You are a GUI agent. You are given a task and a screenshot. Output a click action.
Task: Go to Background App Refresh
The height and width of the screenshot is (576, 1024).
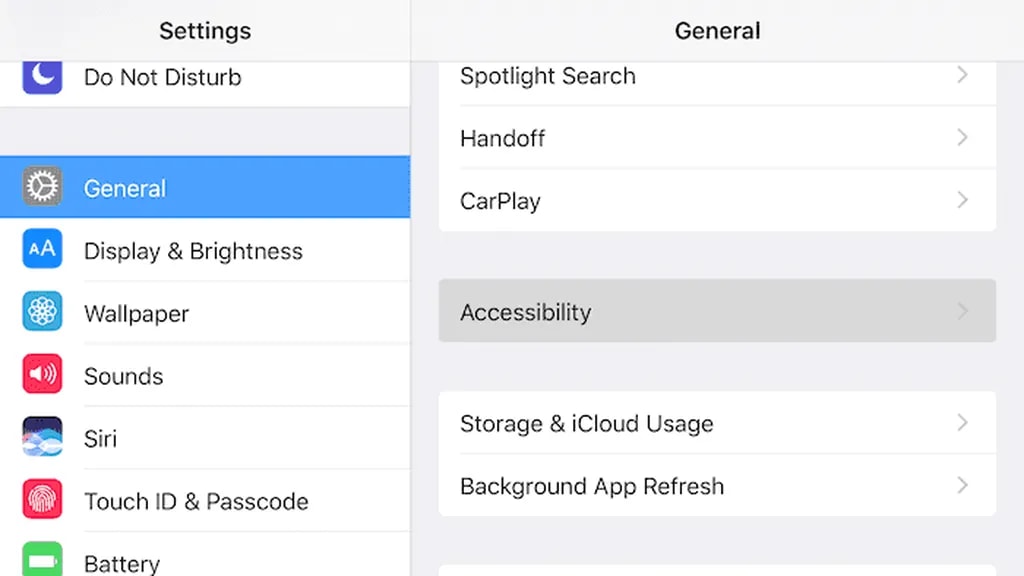[x=591, y=486]
